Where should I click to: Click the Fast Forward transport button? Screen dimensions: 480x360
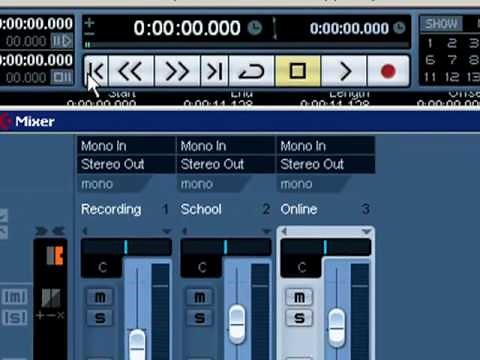pyautogui.click(x=177, y=71)
